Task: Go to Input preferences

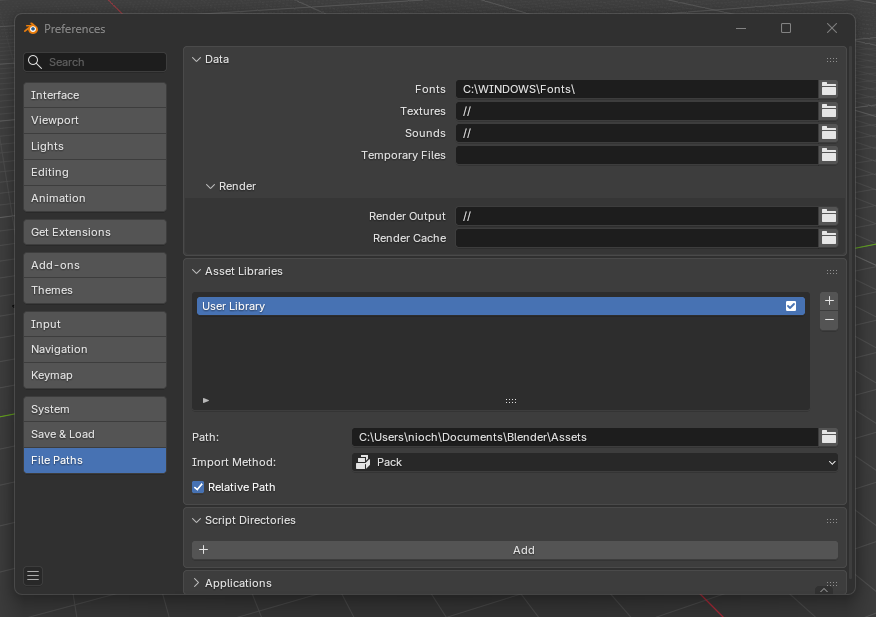Action: click(95, 324)
